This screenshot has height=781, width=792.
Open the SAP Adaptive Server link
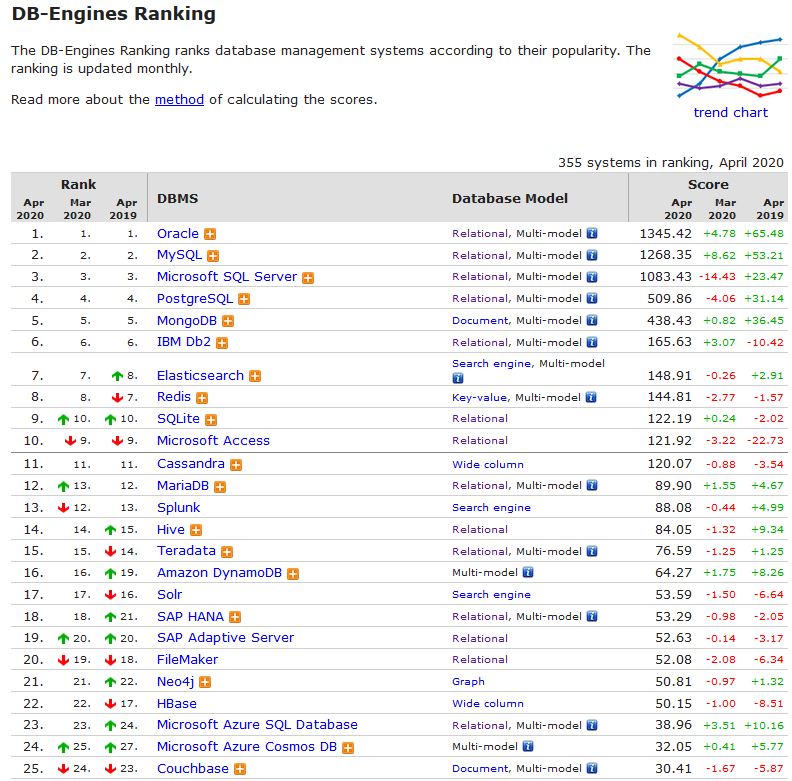(x=225, y=638)
